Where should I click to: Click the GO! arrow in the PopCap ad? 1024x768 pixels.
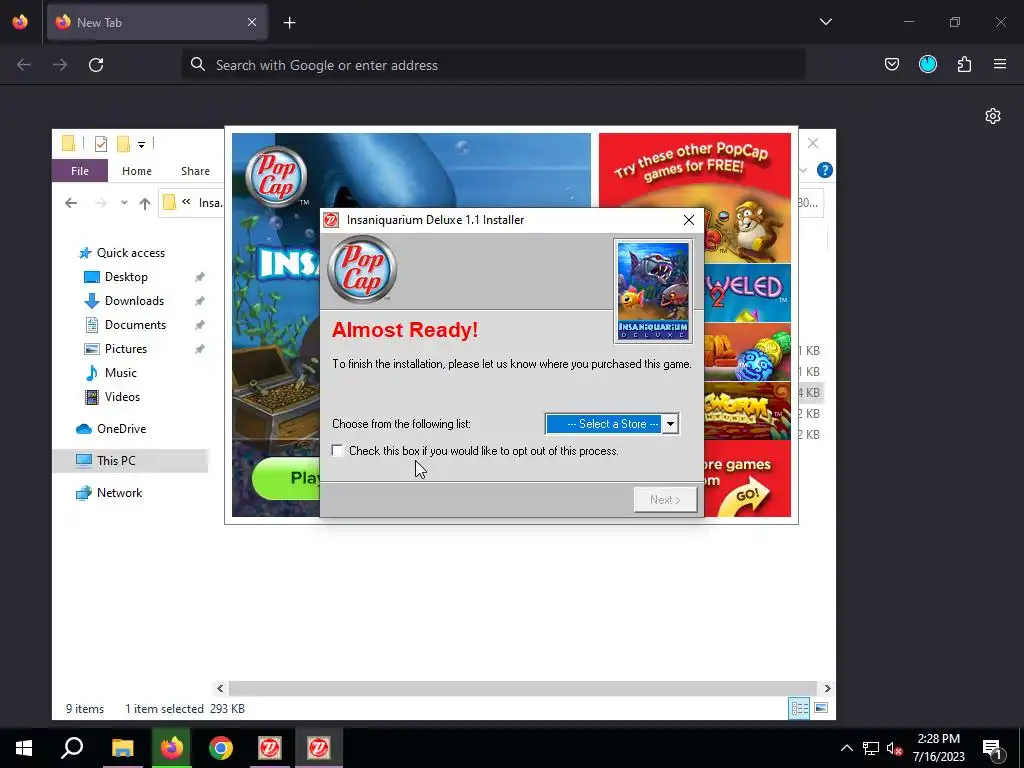tap(746, 496)
